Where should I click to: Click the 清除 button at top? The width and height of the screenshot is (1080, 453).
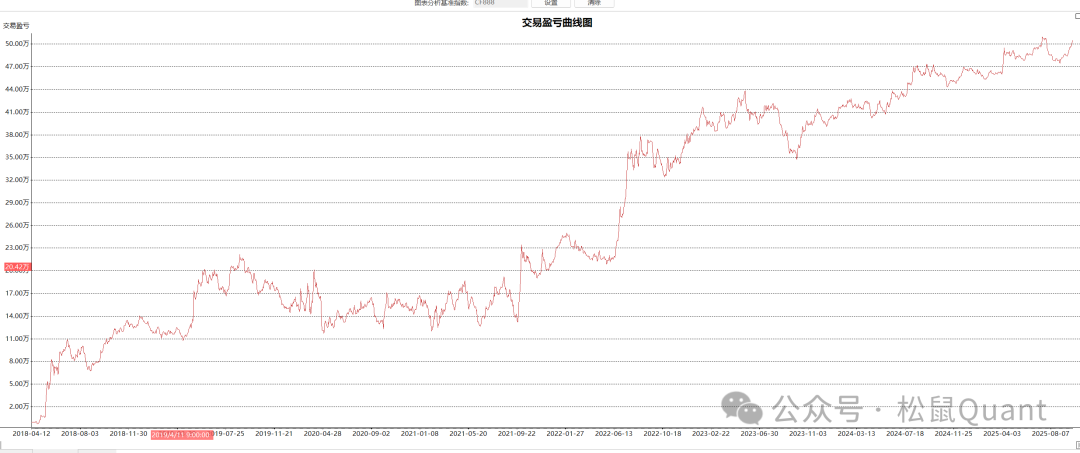[594, 3]
